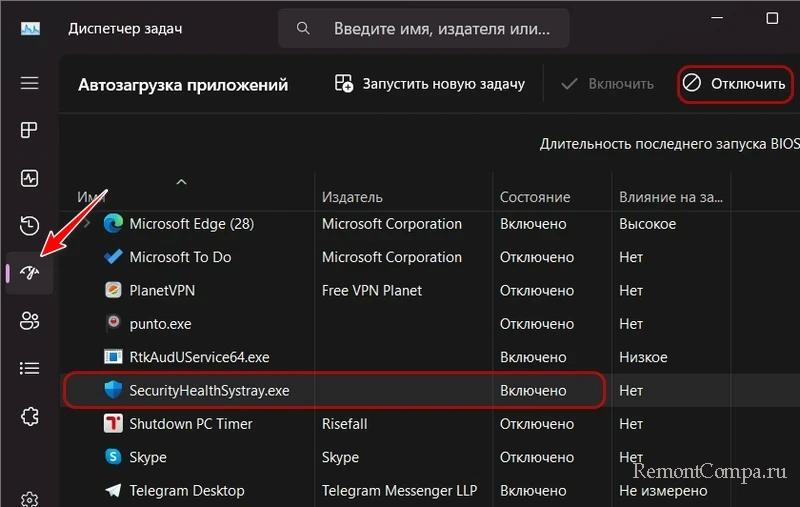This screenshot has height=507, width=800.
Task: Click the Не измерено impact cell
Action: pyautogui.click(x=663, y=490)
